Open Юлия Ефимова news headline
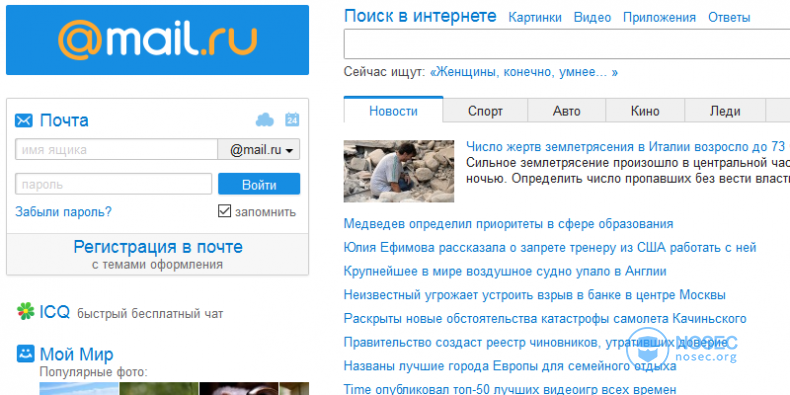 (x=550, y=247)
